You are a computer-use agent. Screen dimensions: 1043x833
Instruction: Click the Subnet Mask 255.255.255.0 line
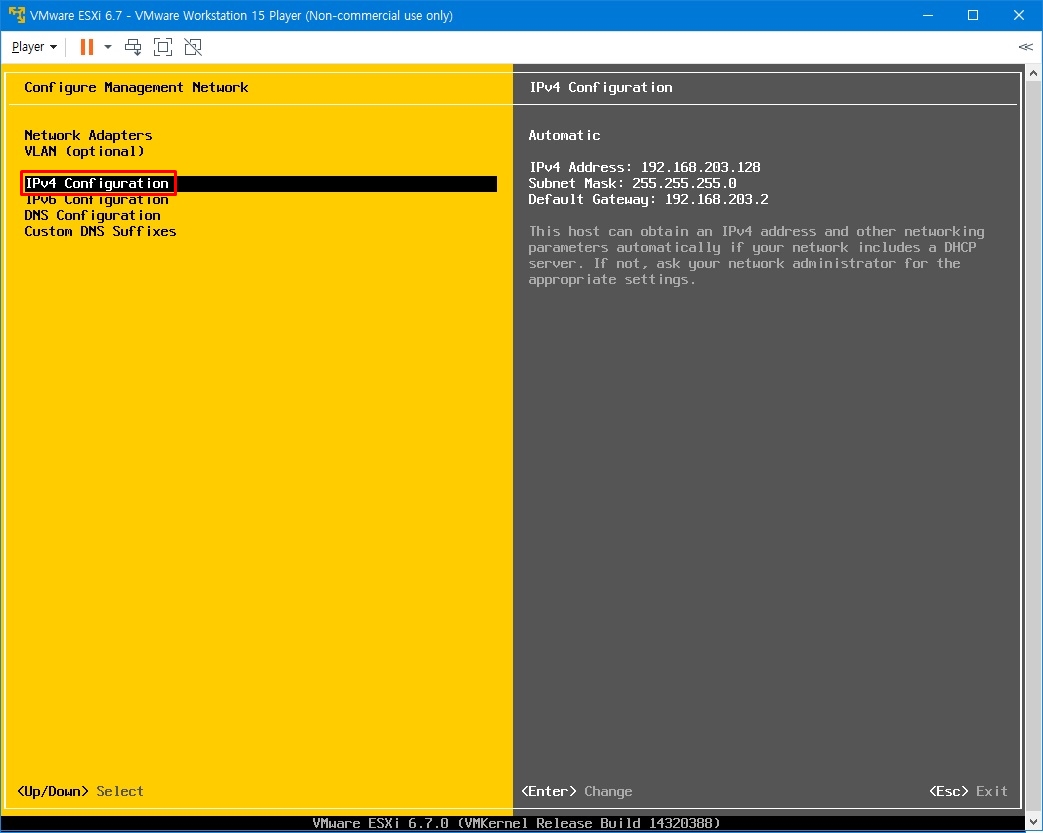[632, 183]
